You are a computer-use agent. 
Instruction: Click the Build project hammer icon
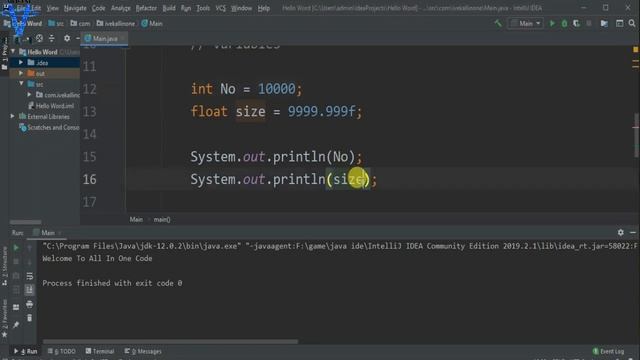[x=498, y=24]
